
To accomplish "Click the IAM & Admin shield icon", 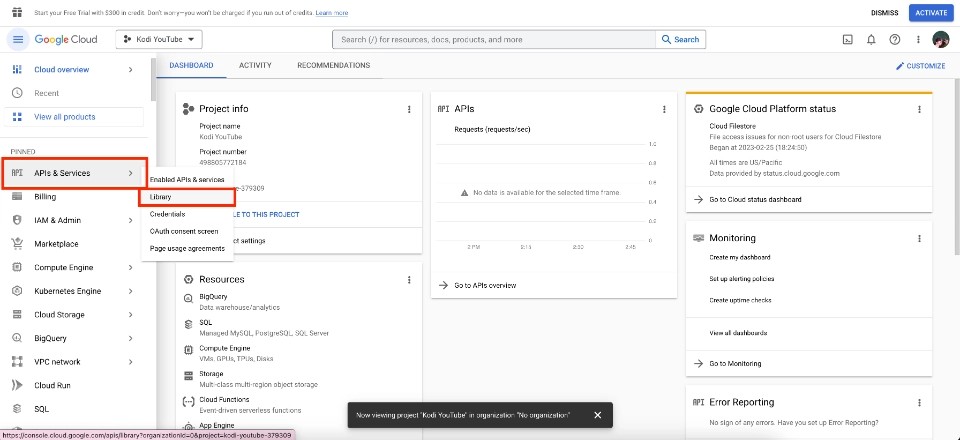I will click(17, 220).
